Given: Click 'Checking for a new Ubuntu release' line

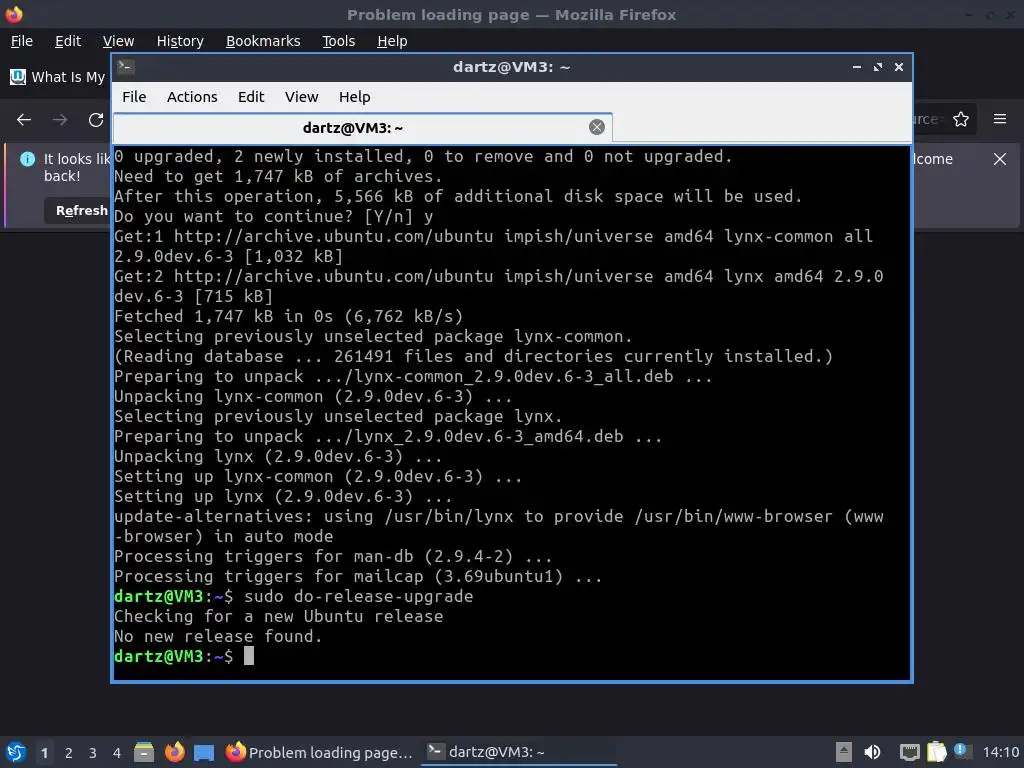Looking at the screenshot, I should coord(278,616).
